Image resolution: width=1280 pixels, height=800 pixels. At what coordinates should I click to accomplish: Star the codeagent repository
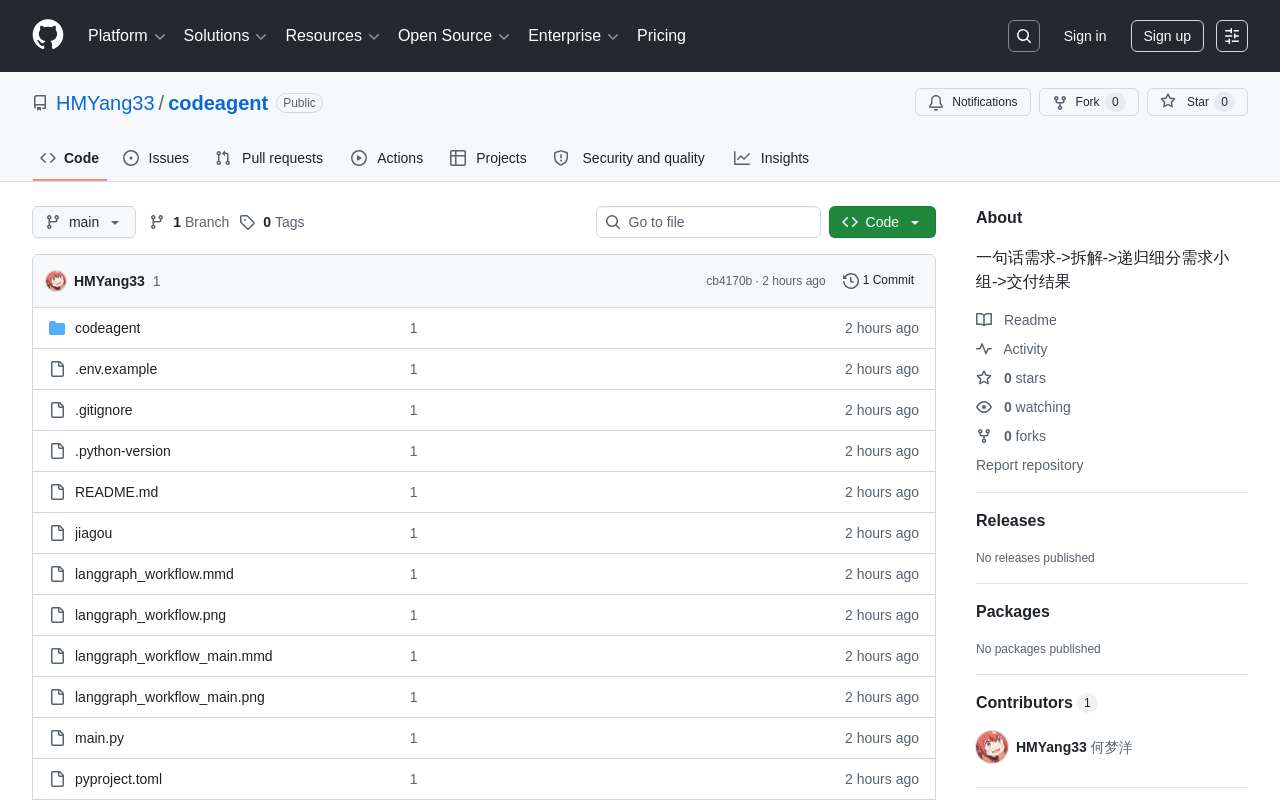point(1197,102)
